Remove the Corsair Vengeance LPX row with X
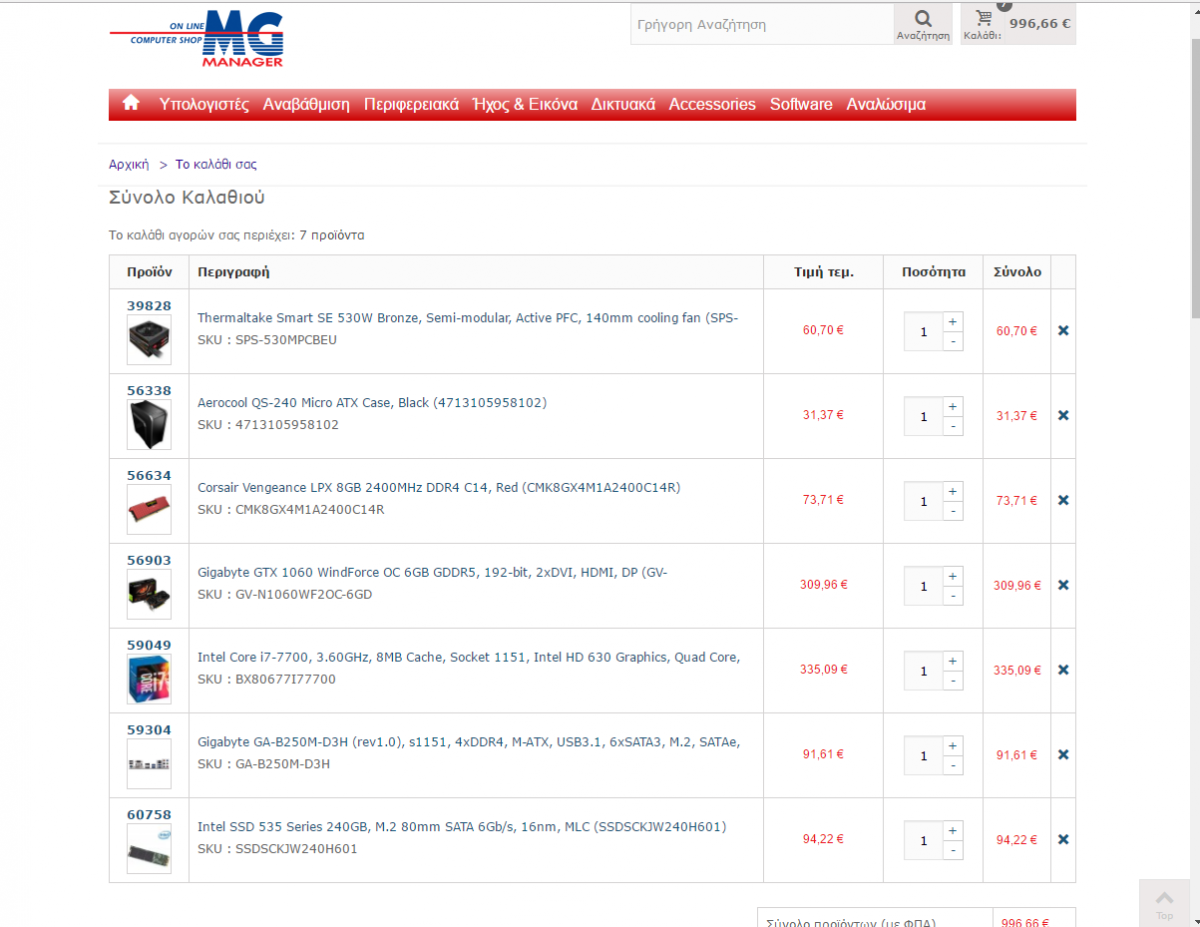 tap(1063, 500)
